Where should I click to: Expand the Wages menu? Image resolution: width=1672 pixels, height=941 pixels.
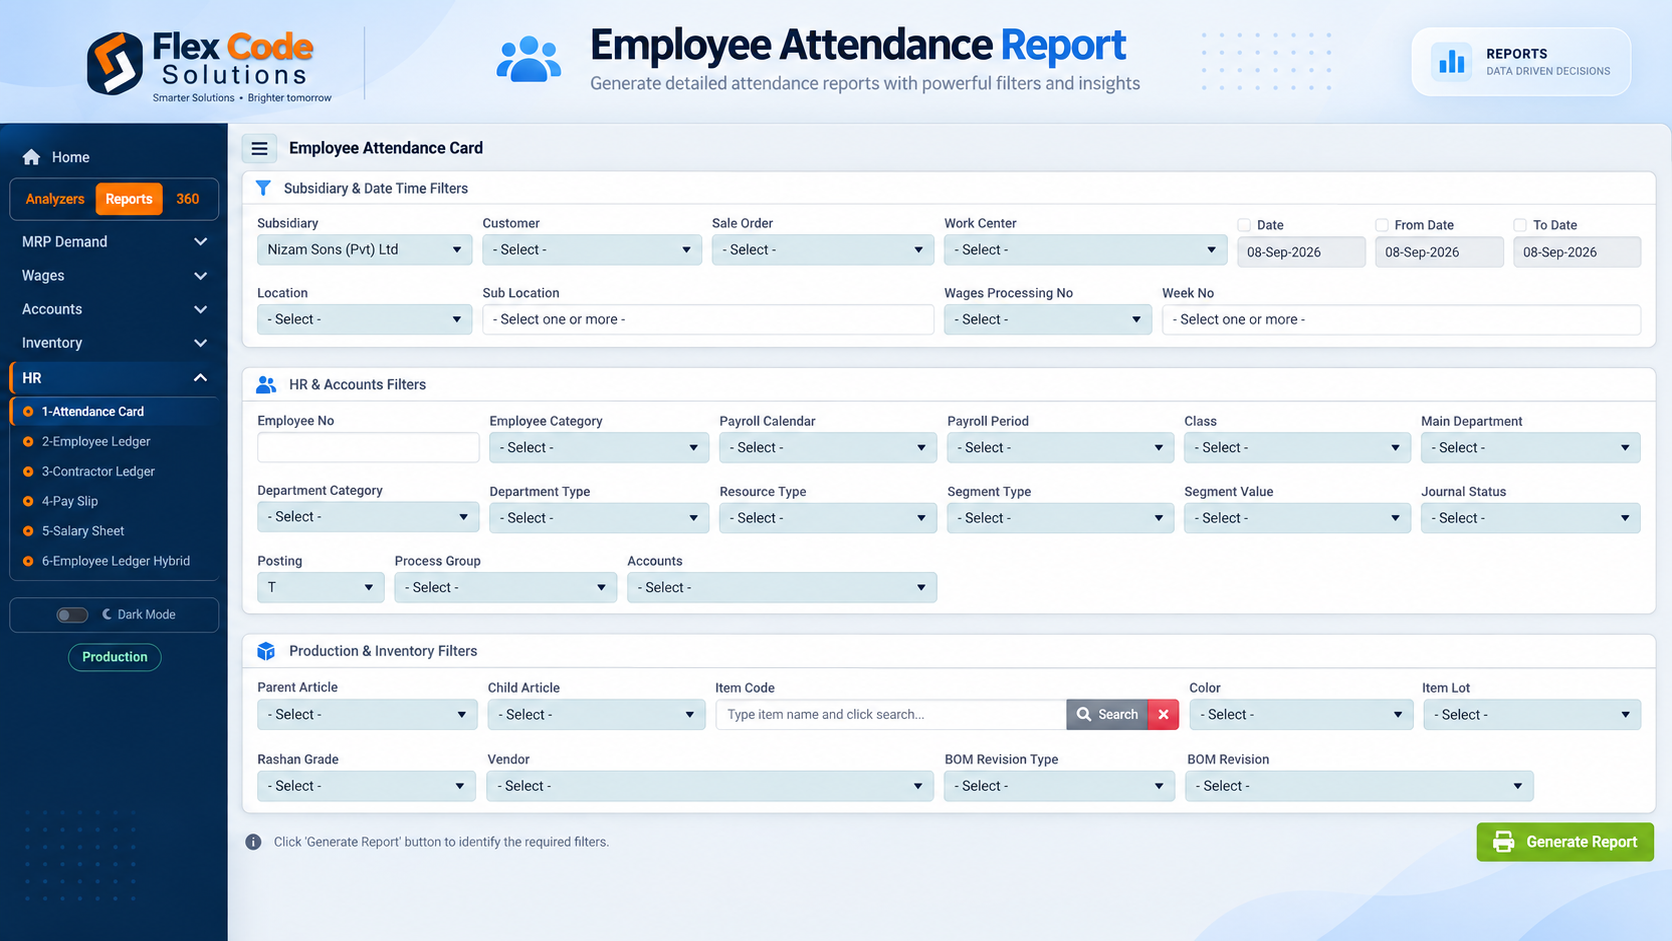(x=113, y=276)
